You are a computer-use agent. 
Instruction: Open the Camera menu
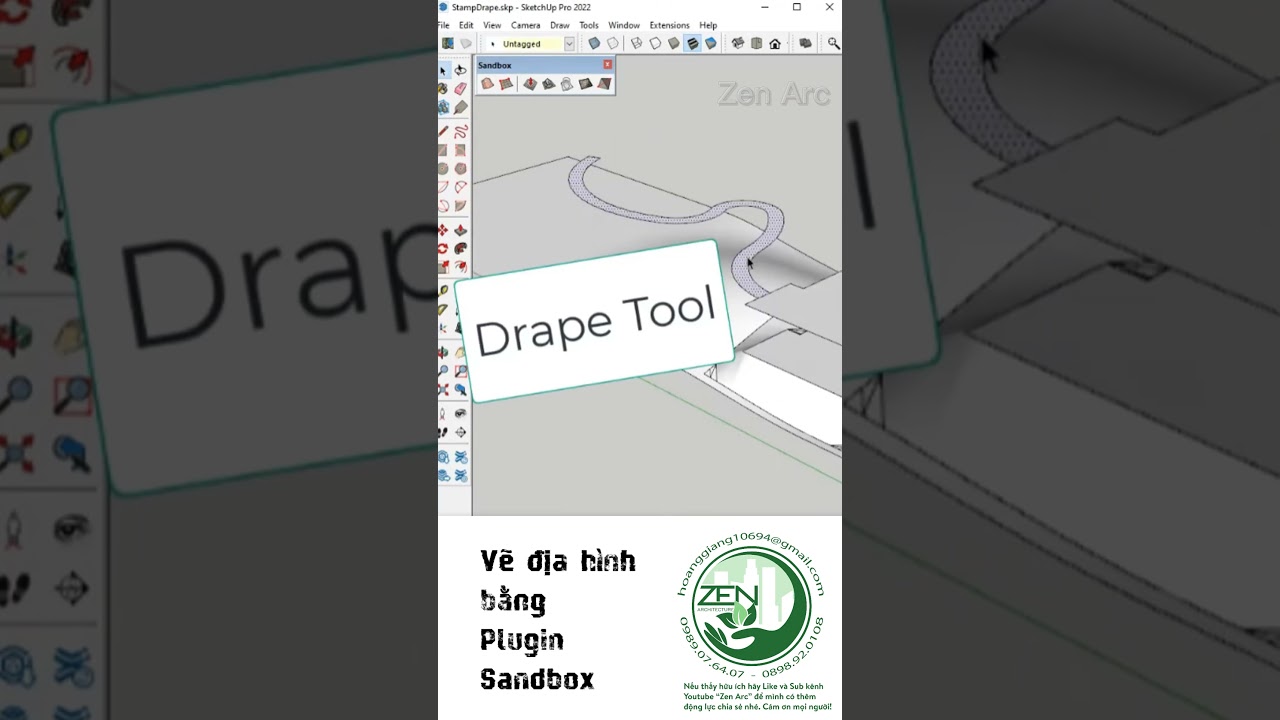click(525, 25)
